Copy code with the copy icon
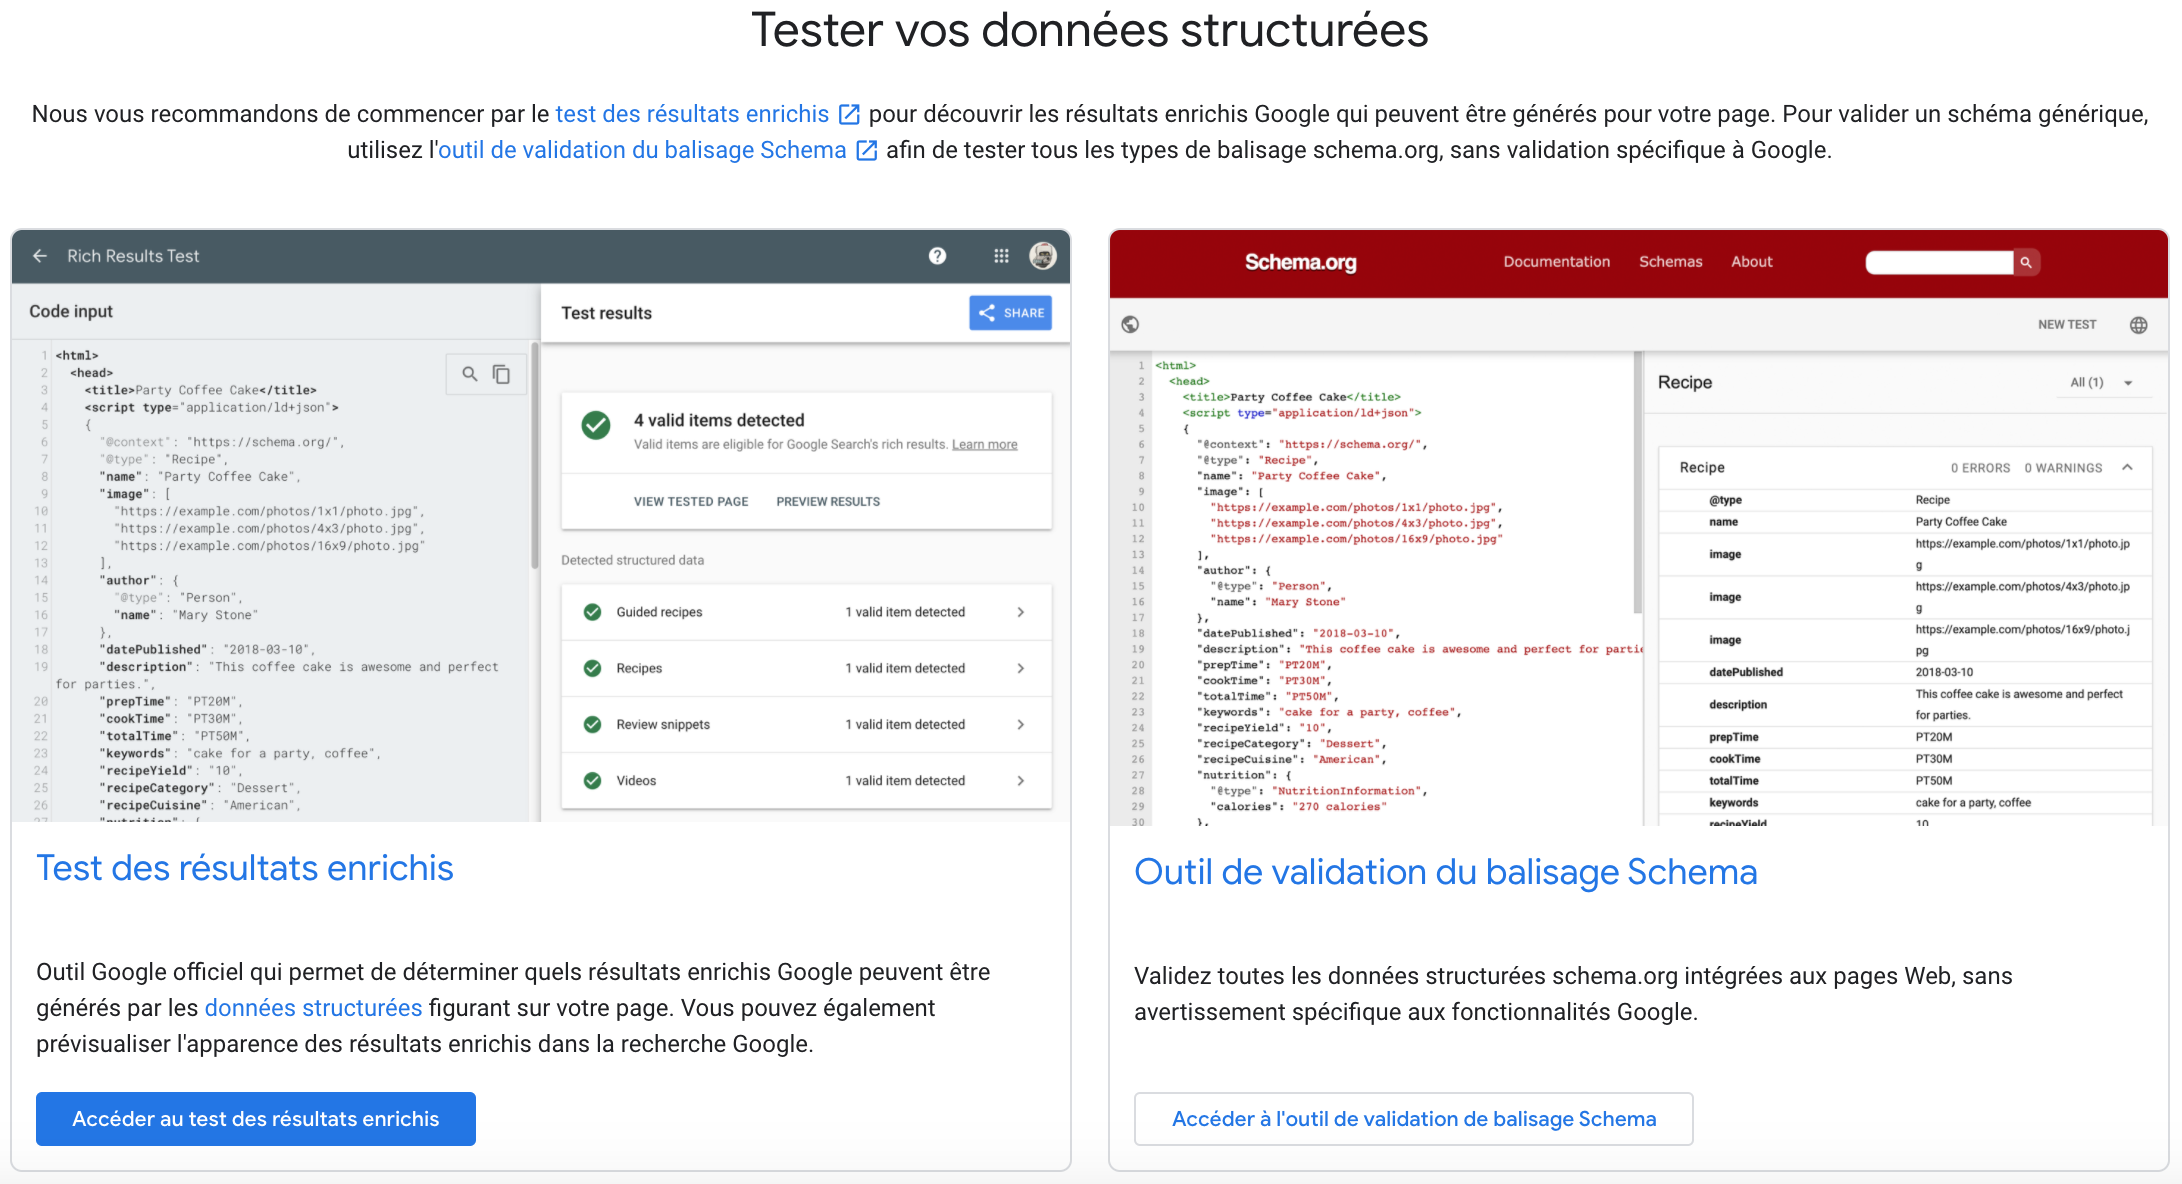Screen dimensions: 2182x1184 (x=502, y=374)
